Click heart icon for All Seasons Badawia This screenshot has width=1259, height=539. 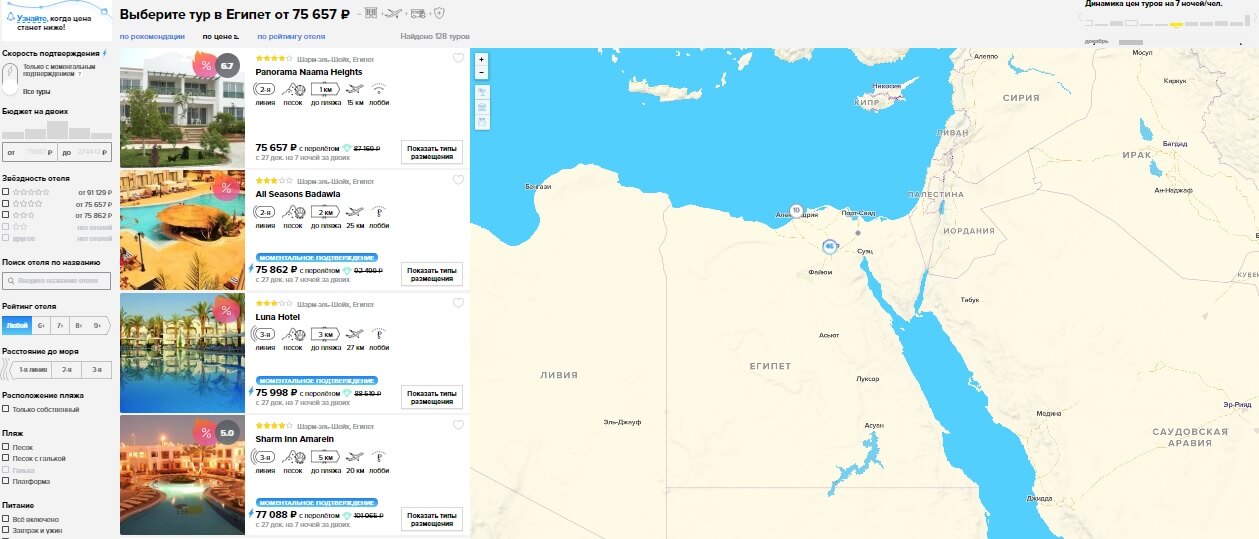(458, 180)
